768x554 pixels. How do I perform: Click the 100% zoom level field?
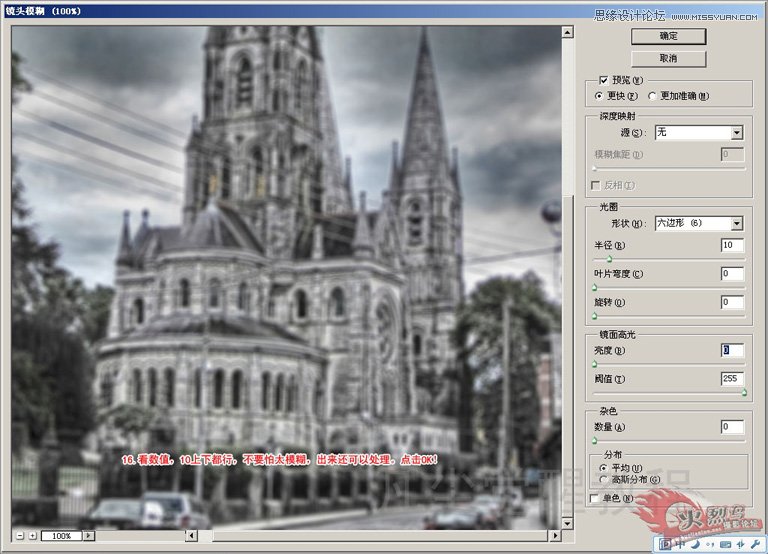(62, 536)
